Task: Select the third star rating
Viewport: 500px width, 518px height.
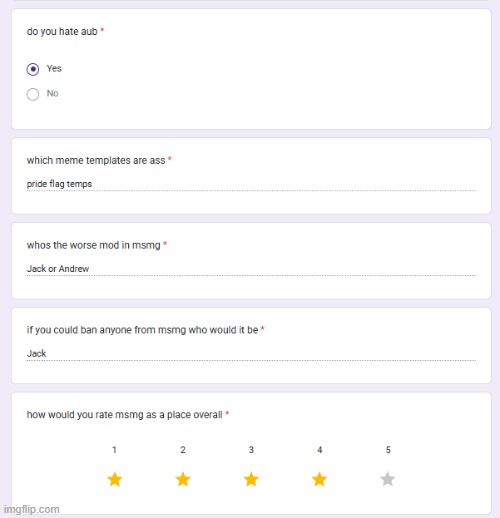Action: (251, 479)
